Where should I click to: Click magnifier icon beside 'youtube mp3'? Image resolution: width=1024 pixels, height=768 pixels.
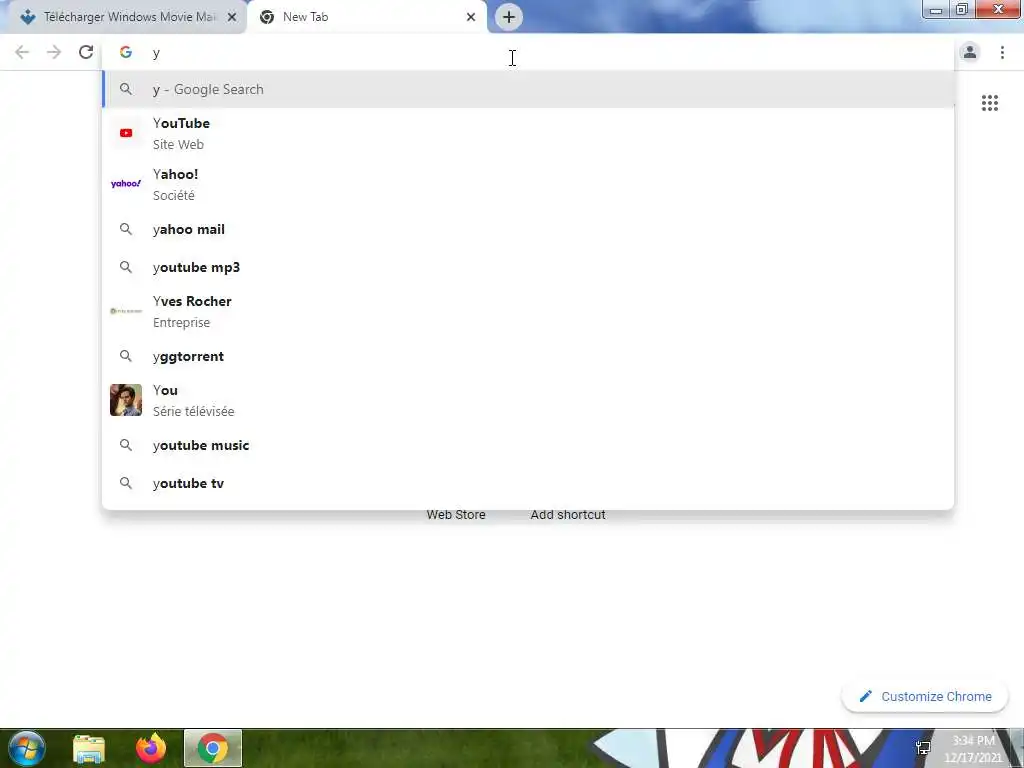(x=125, y=267)
